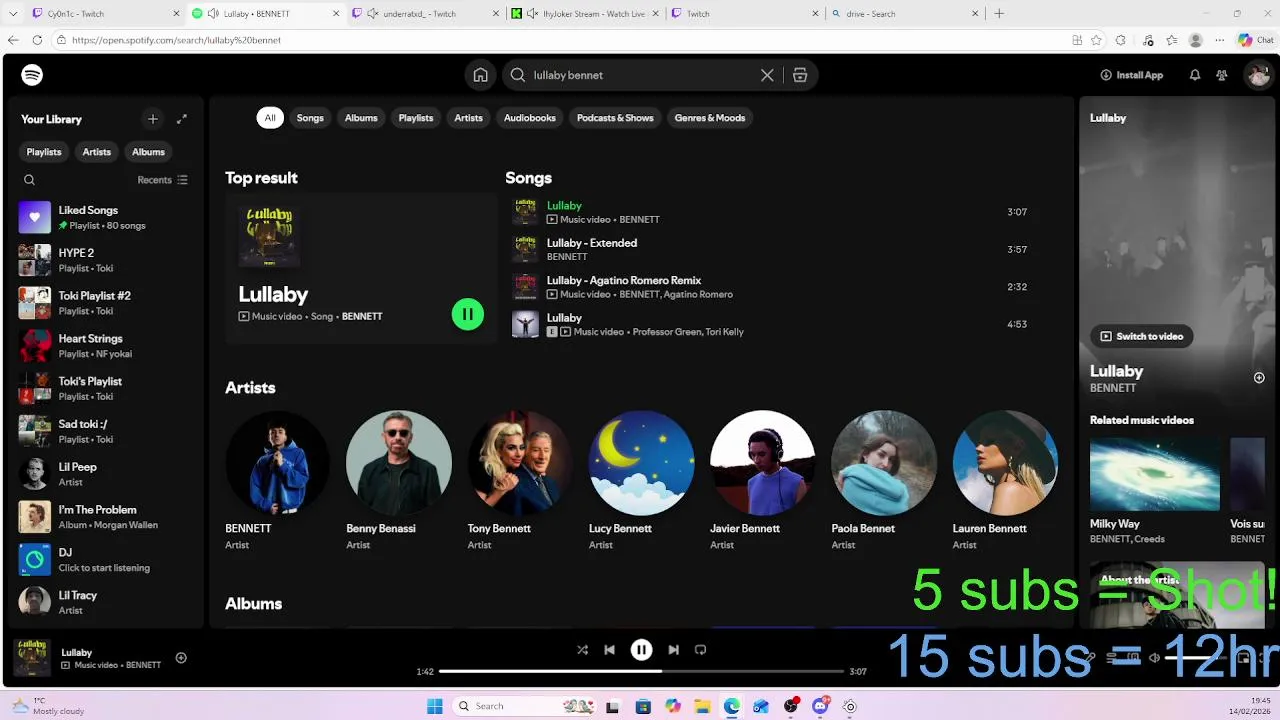Open the Tony Bennett artist card
The height and width of the screenshot is (720, 1280).
click(520, 480)
